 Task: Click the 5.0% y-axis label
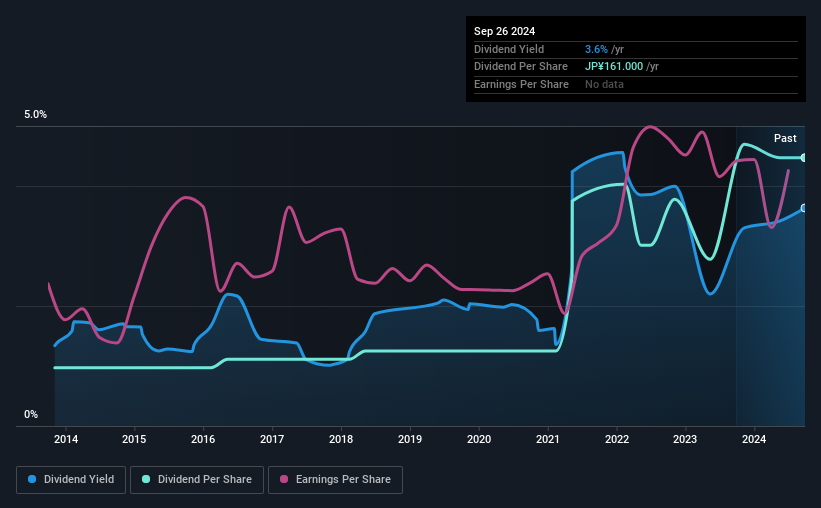[x=35, y=114]
